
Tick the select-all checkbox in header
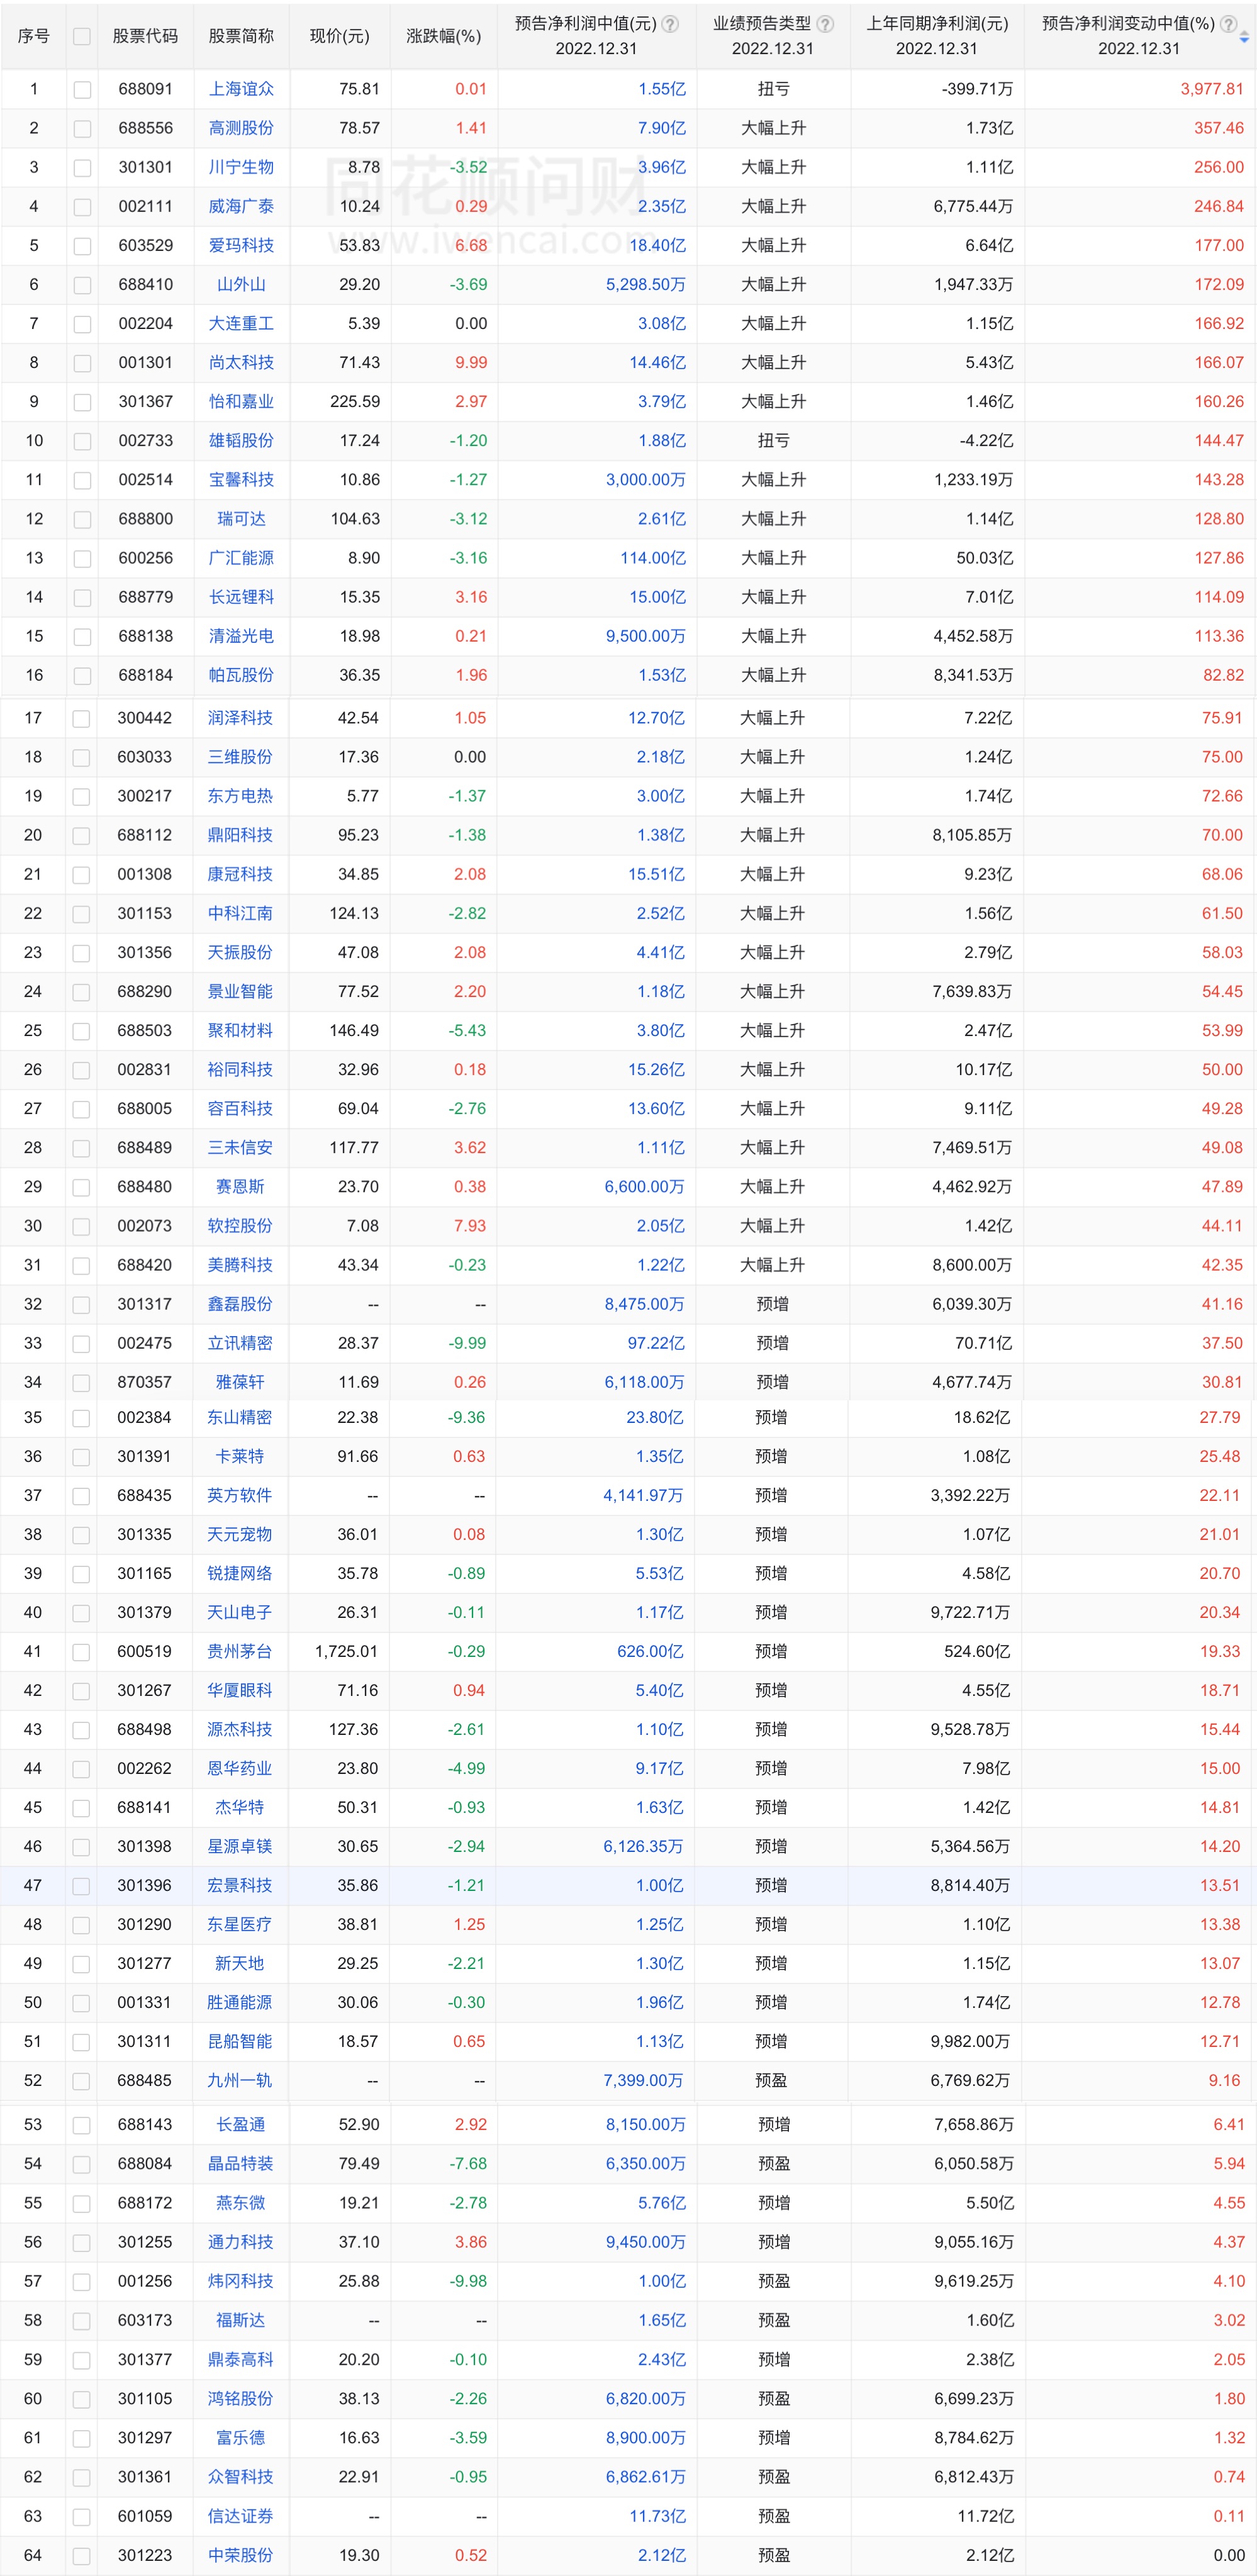(82, 36)
